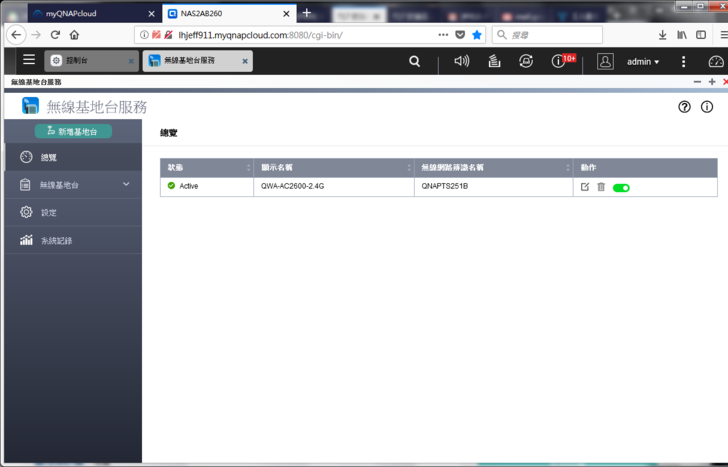Open the browser downloads arrow
The height and width of the screenshot is (467, 728).
click(x=663, y=35)
